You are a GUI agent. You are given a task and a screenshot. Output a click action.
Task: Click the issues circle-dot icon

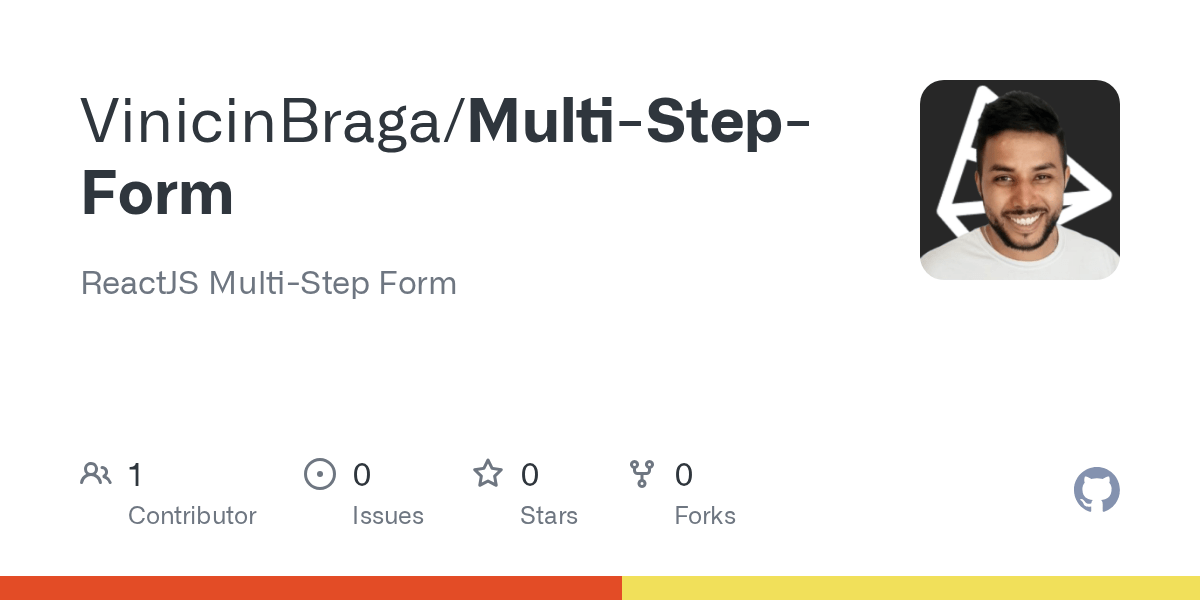[x=320, y=474]
